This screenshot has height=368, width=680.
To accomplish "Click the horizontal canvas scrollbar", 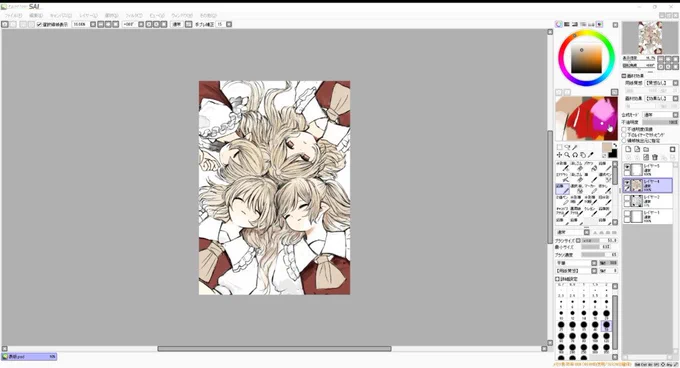I will pyautogui.click(x=274, y=348).
